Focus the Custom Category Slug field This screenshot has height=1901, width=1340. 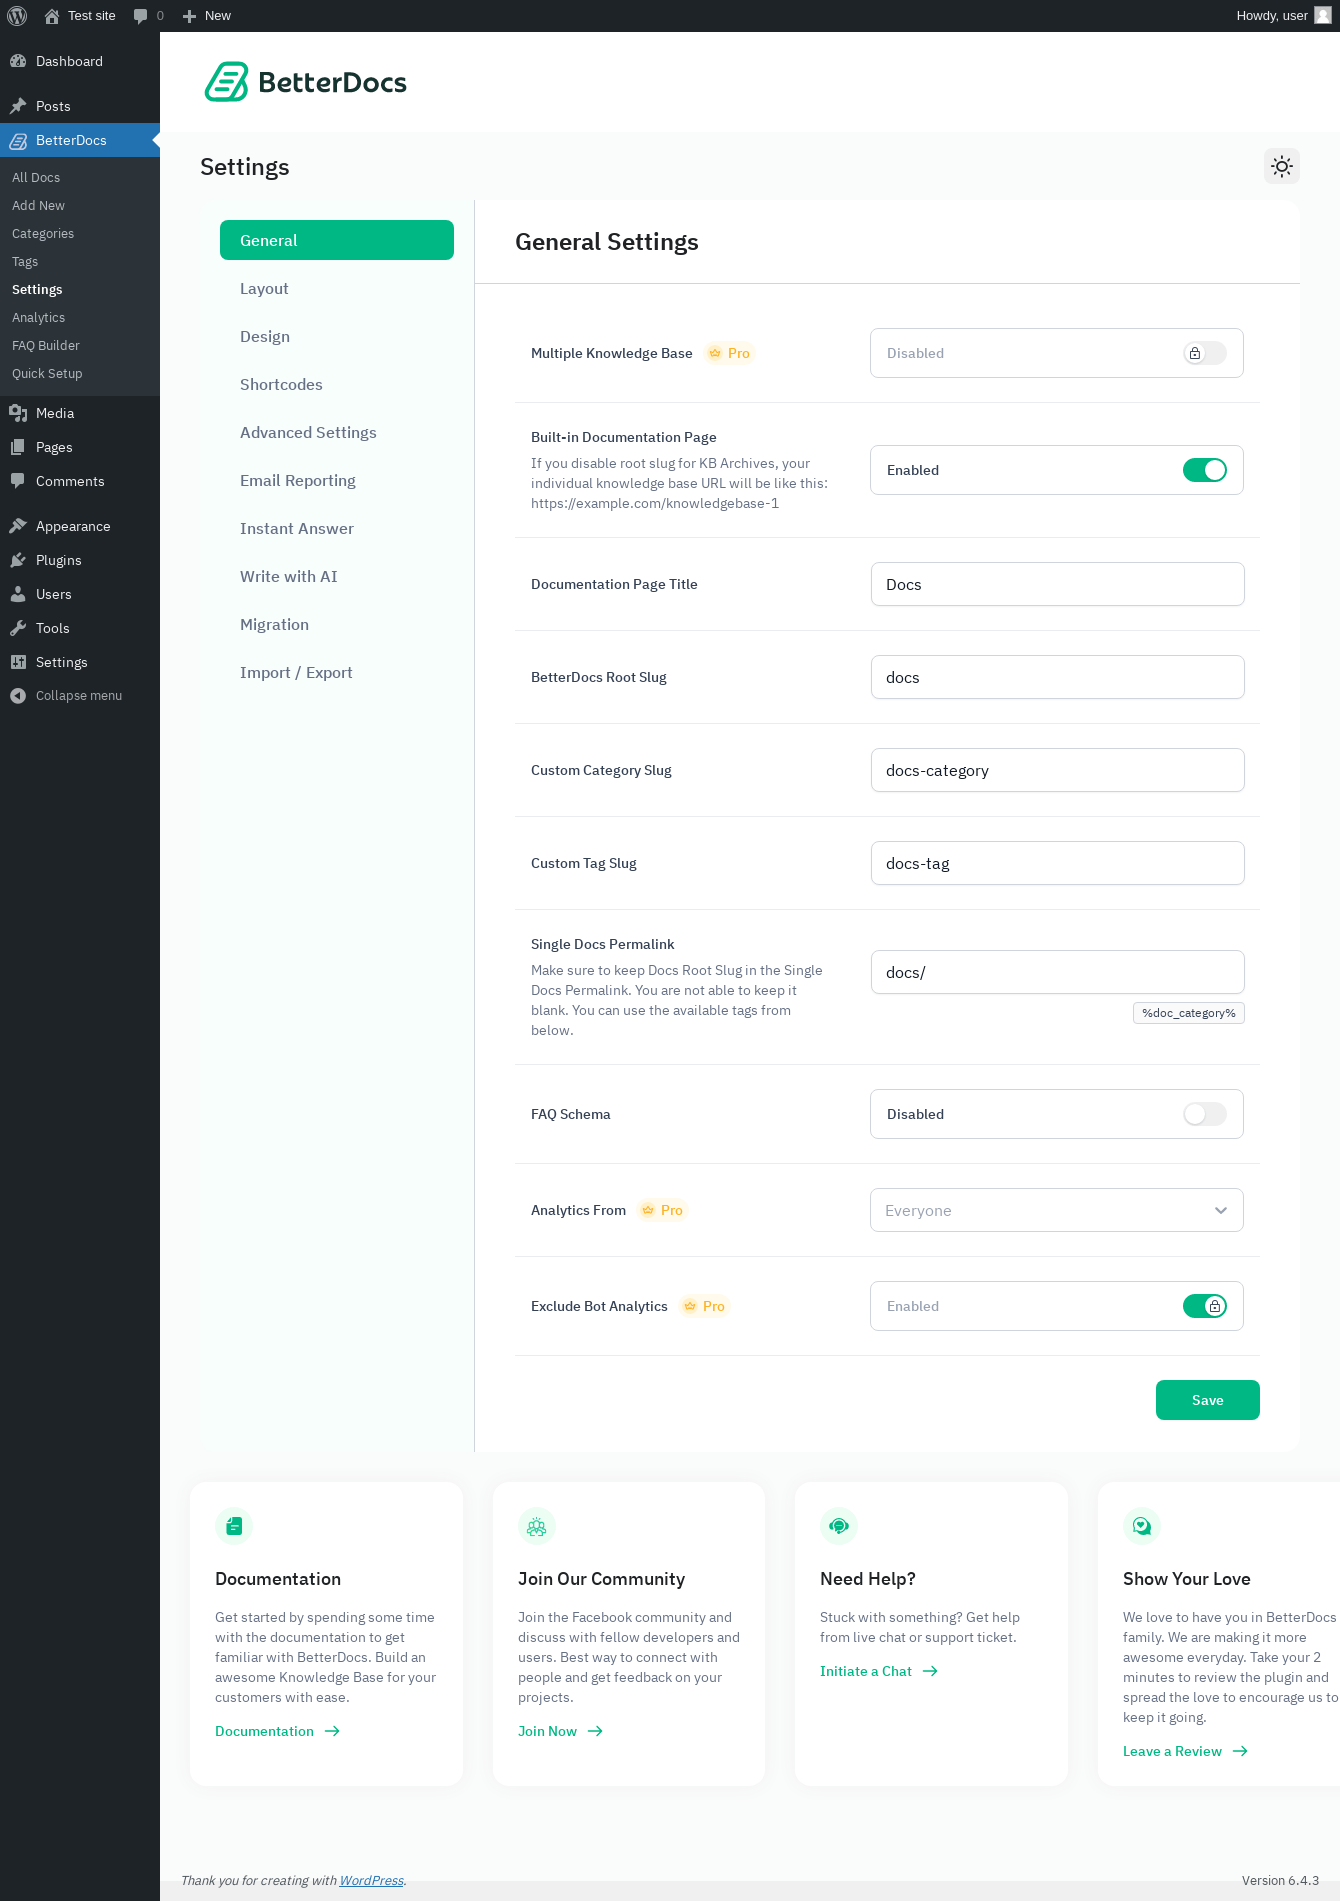(1058, 770)
